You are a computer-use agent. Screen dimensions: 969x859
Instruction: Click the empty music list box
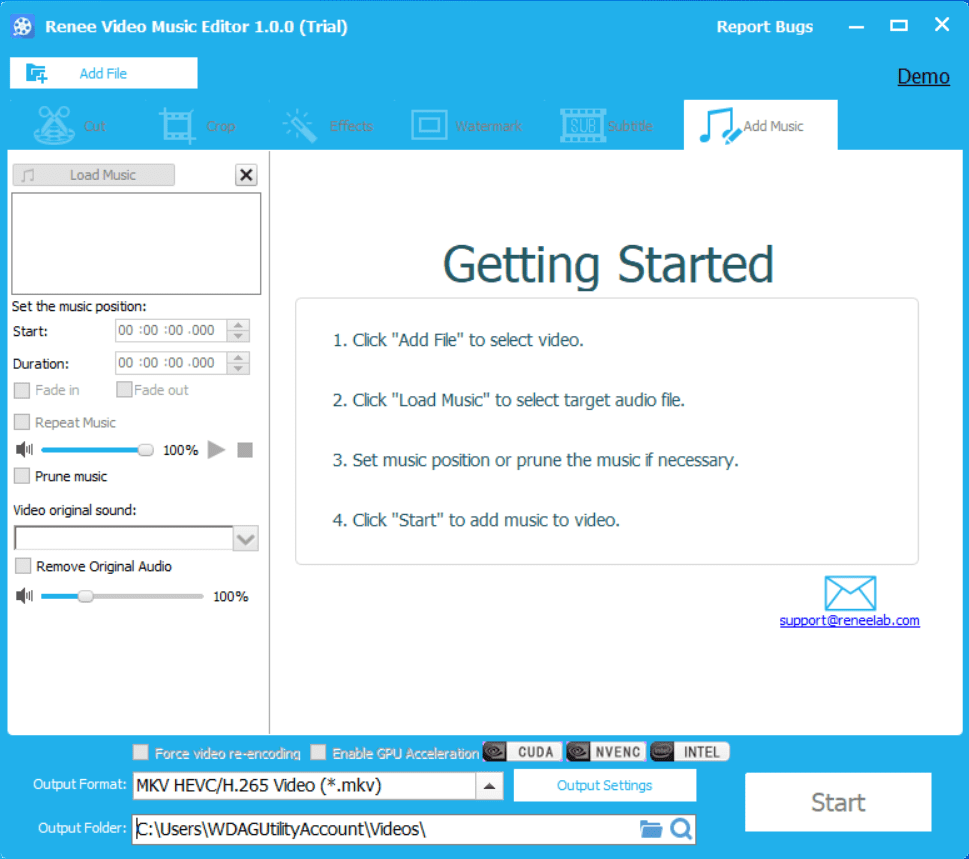click(136, 243)
